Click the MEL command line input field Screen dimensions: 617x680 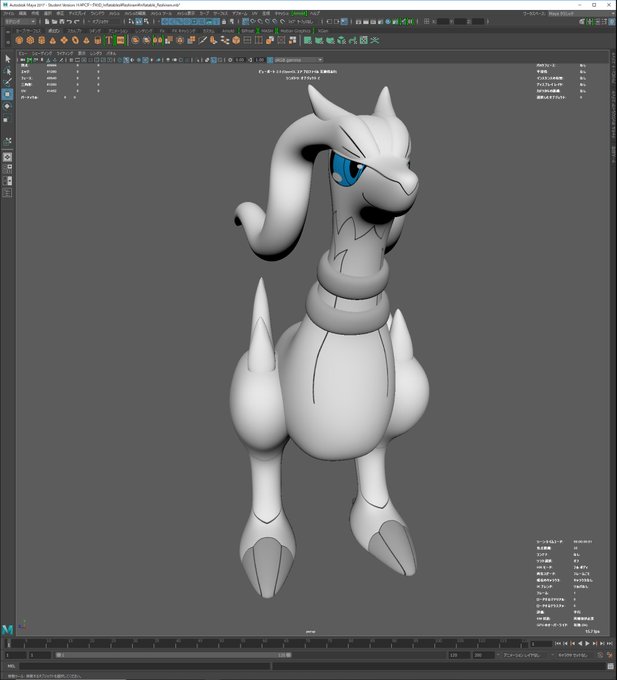(x=144, y=666)
